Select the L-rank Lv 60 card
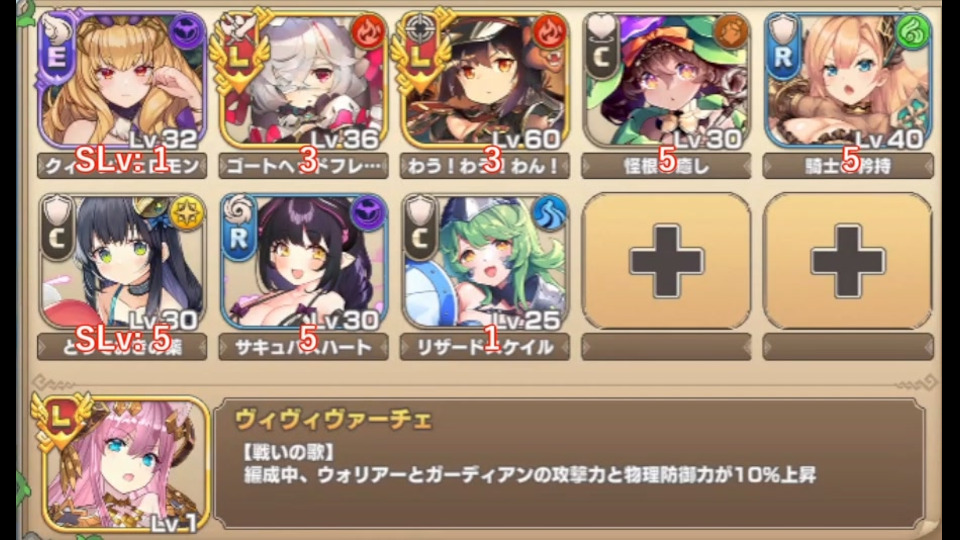Viewport: 960px width, 540px height. click(x=485, y=81)
